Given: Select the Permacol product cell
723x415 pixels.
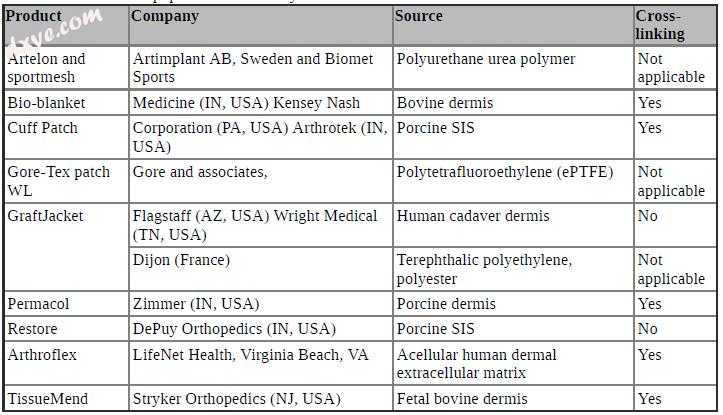Looking at the screenshot, I should [x=66, y=303].
